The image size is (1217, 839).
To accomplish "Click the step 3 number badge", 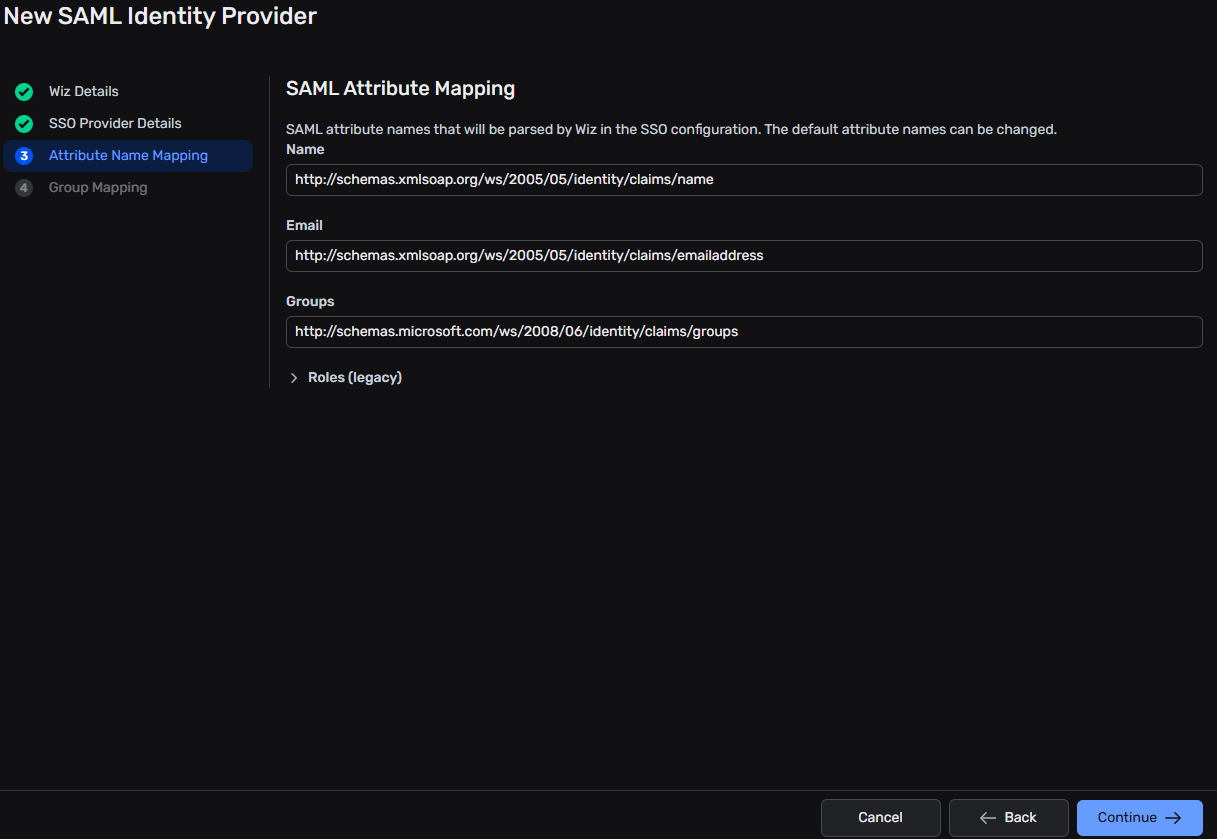I will (24, 156).
